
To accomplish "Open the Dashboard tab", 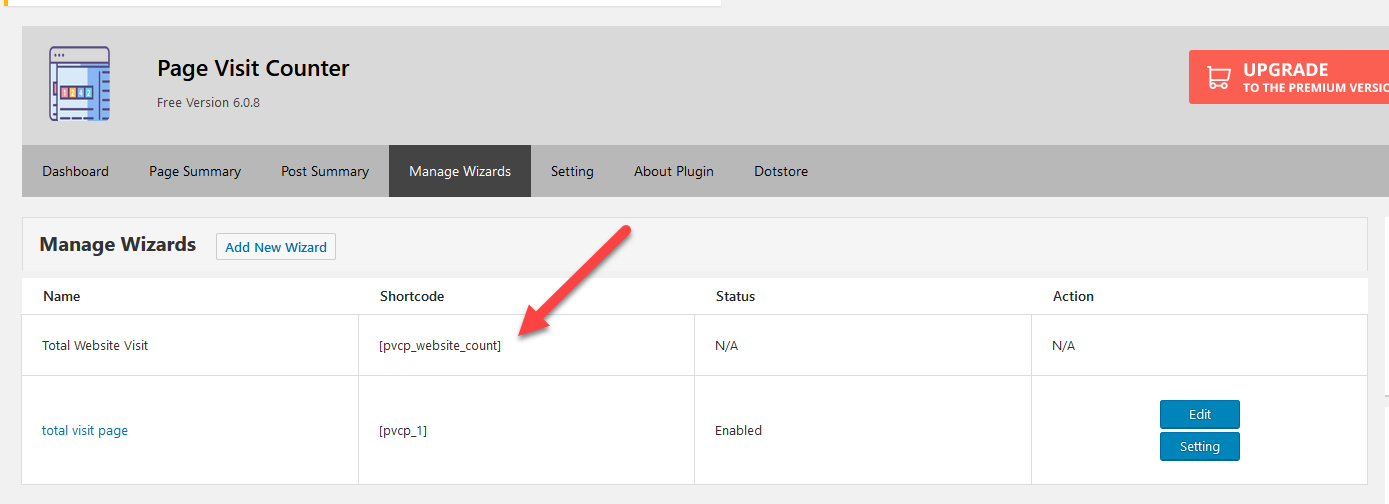I will (75, 171).
